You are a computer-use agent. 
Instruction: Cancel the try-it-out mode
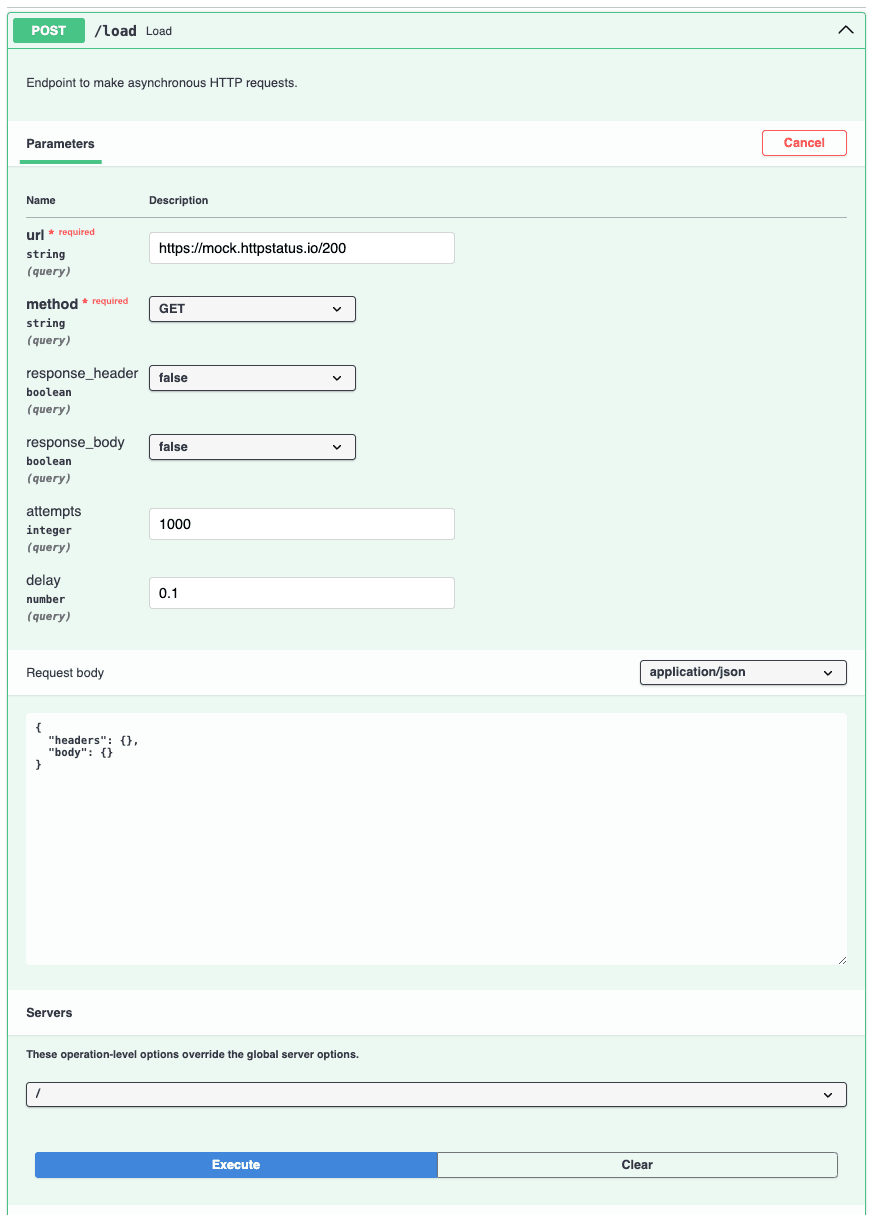(804, 142)
